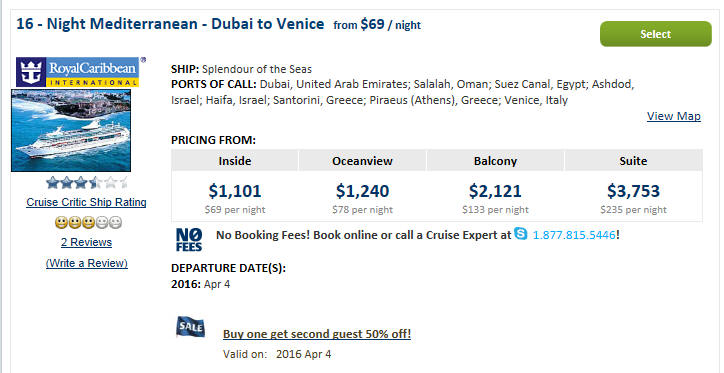This screenshot has height=373, width=724.
Task: Open the Buy one get second guest 50% off offer
Action: (317, 334)
